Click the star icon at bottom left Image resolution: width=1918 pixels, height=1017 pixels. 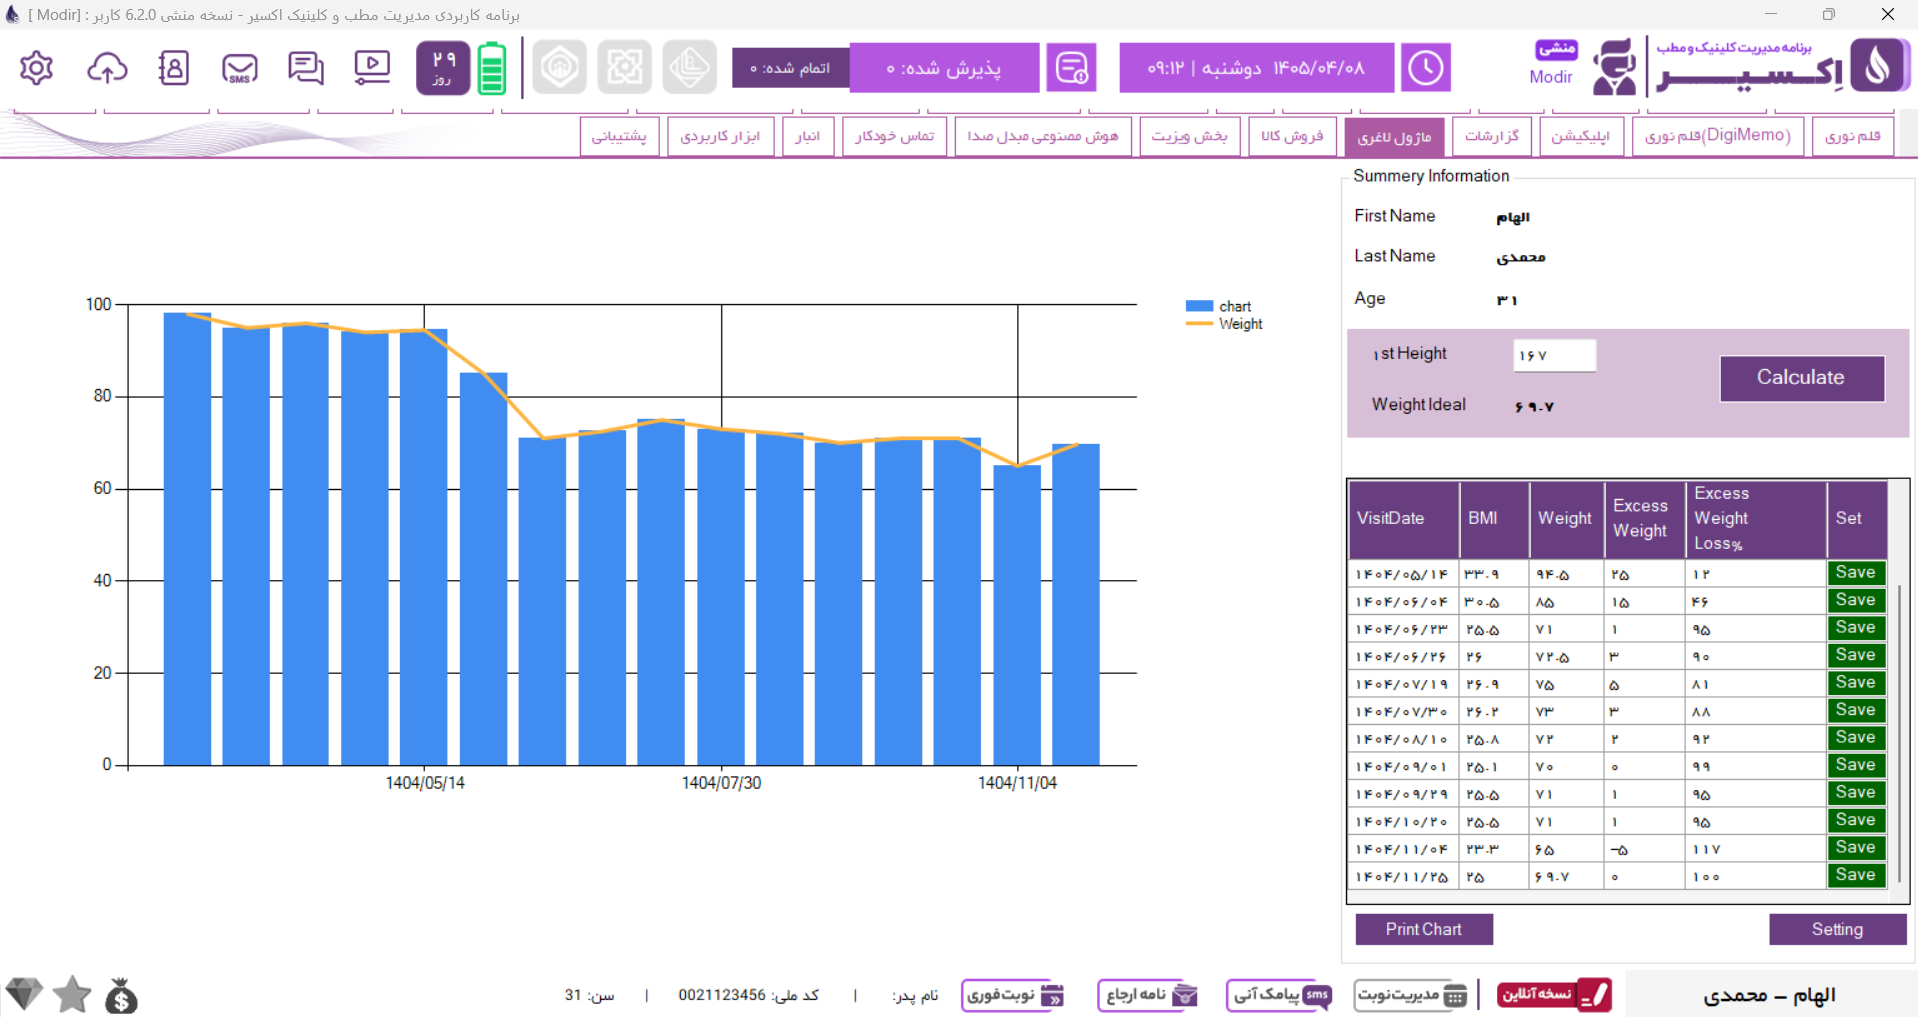(x=72, y=995)
